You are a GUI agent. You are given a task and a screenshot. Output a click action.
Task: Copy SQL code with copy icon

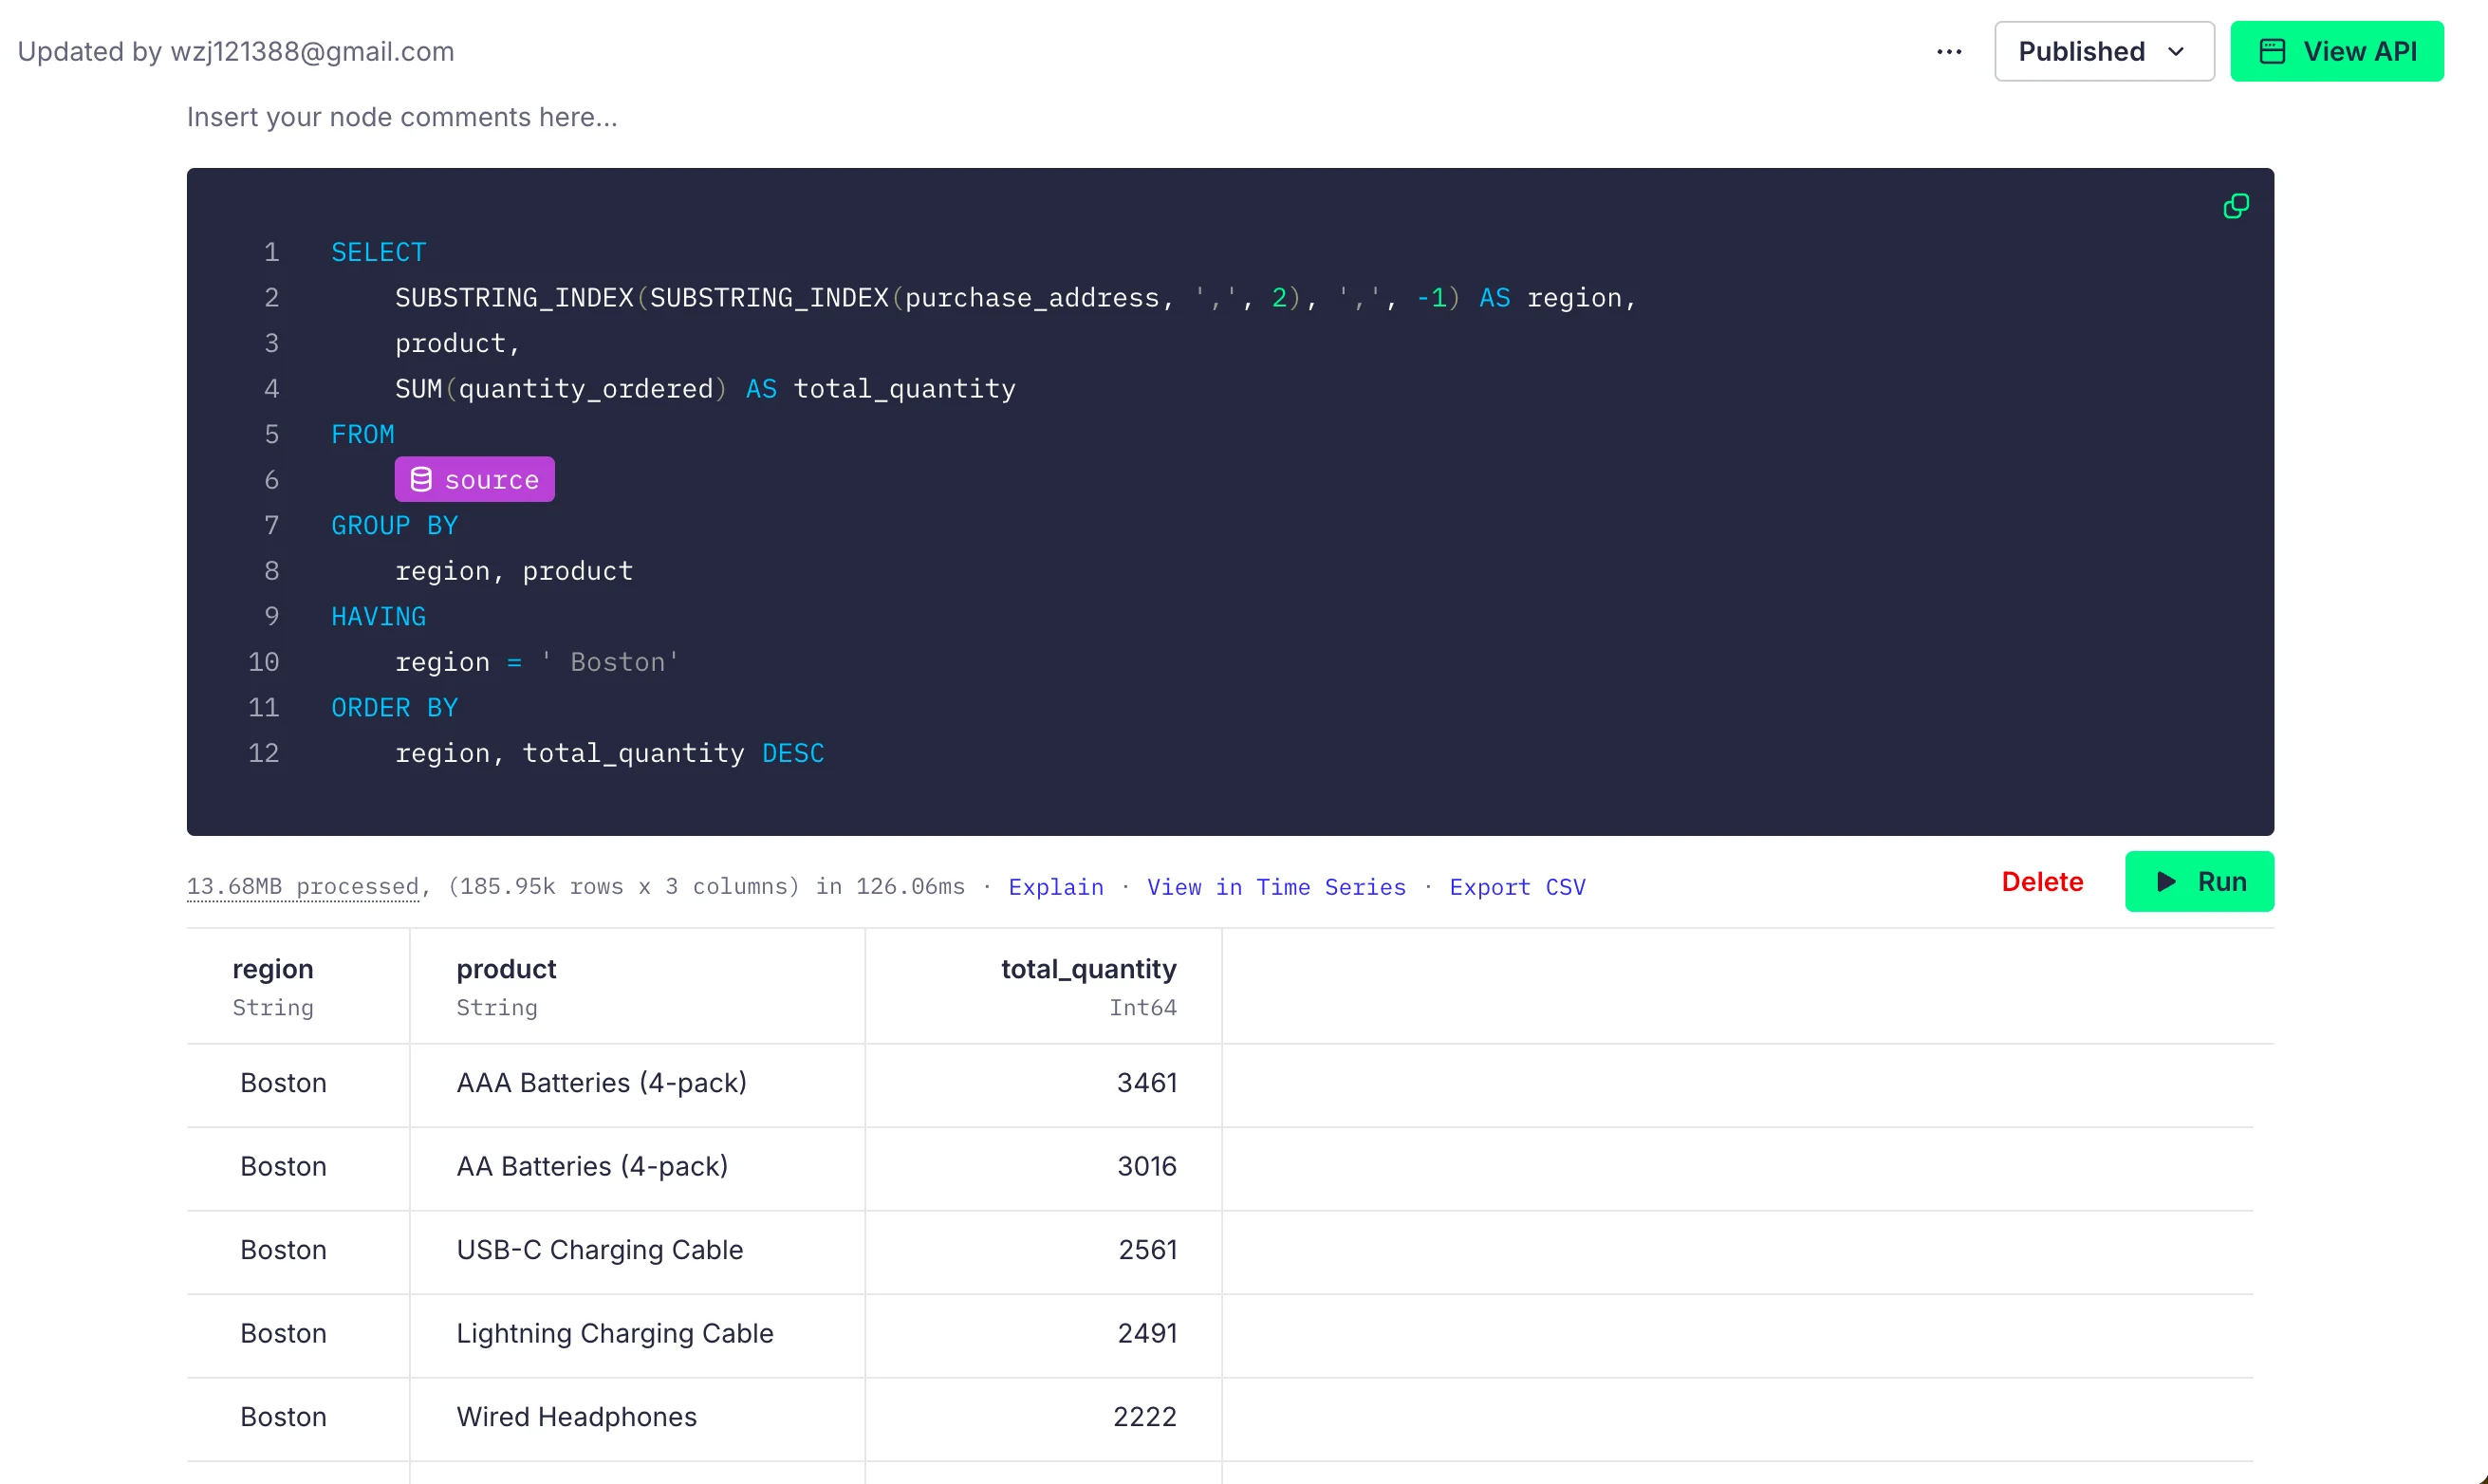(2235, 206)
